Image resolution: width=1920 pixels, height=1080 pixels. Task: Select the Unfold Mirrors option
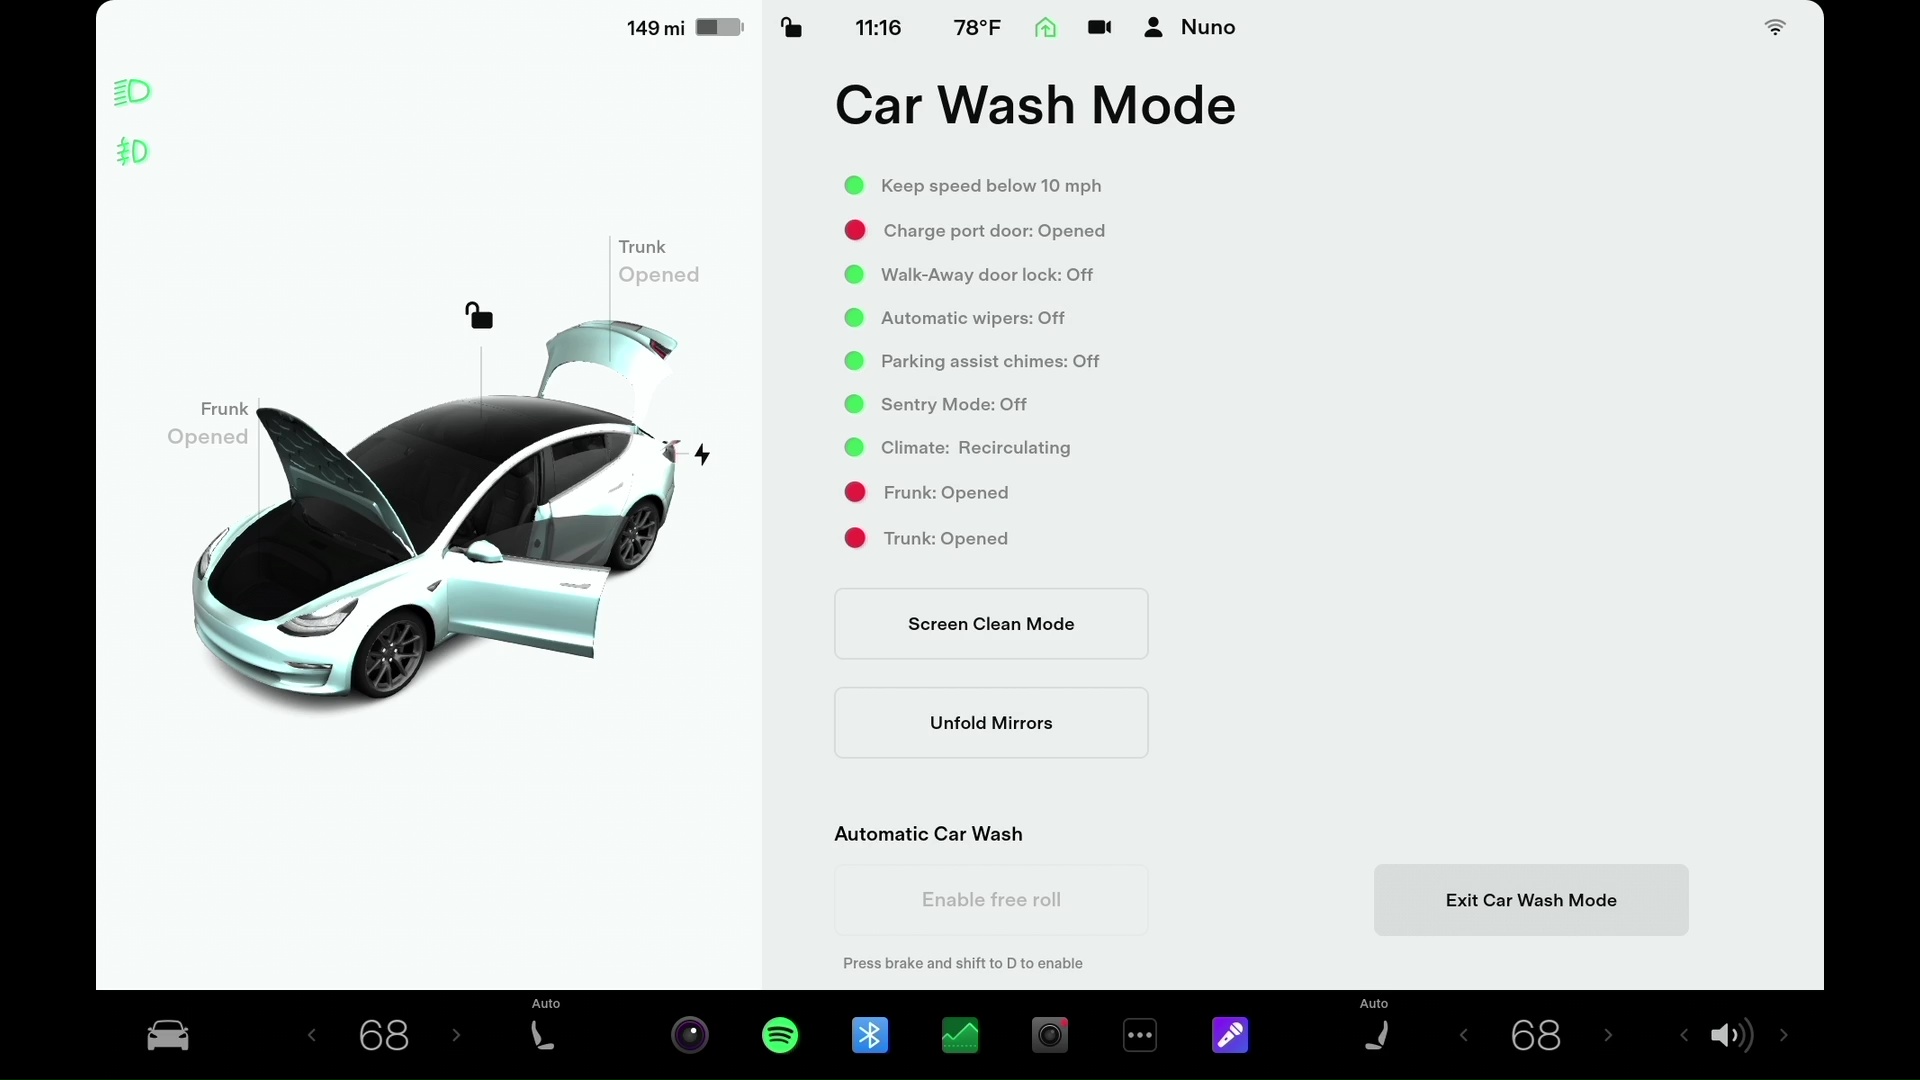990,721
